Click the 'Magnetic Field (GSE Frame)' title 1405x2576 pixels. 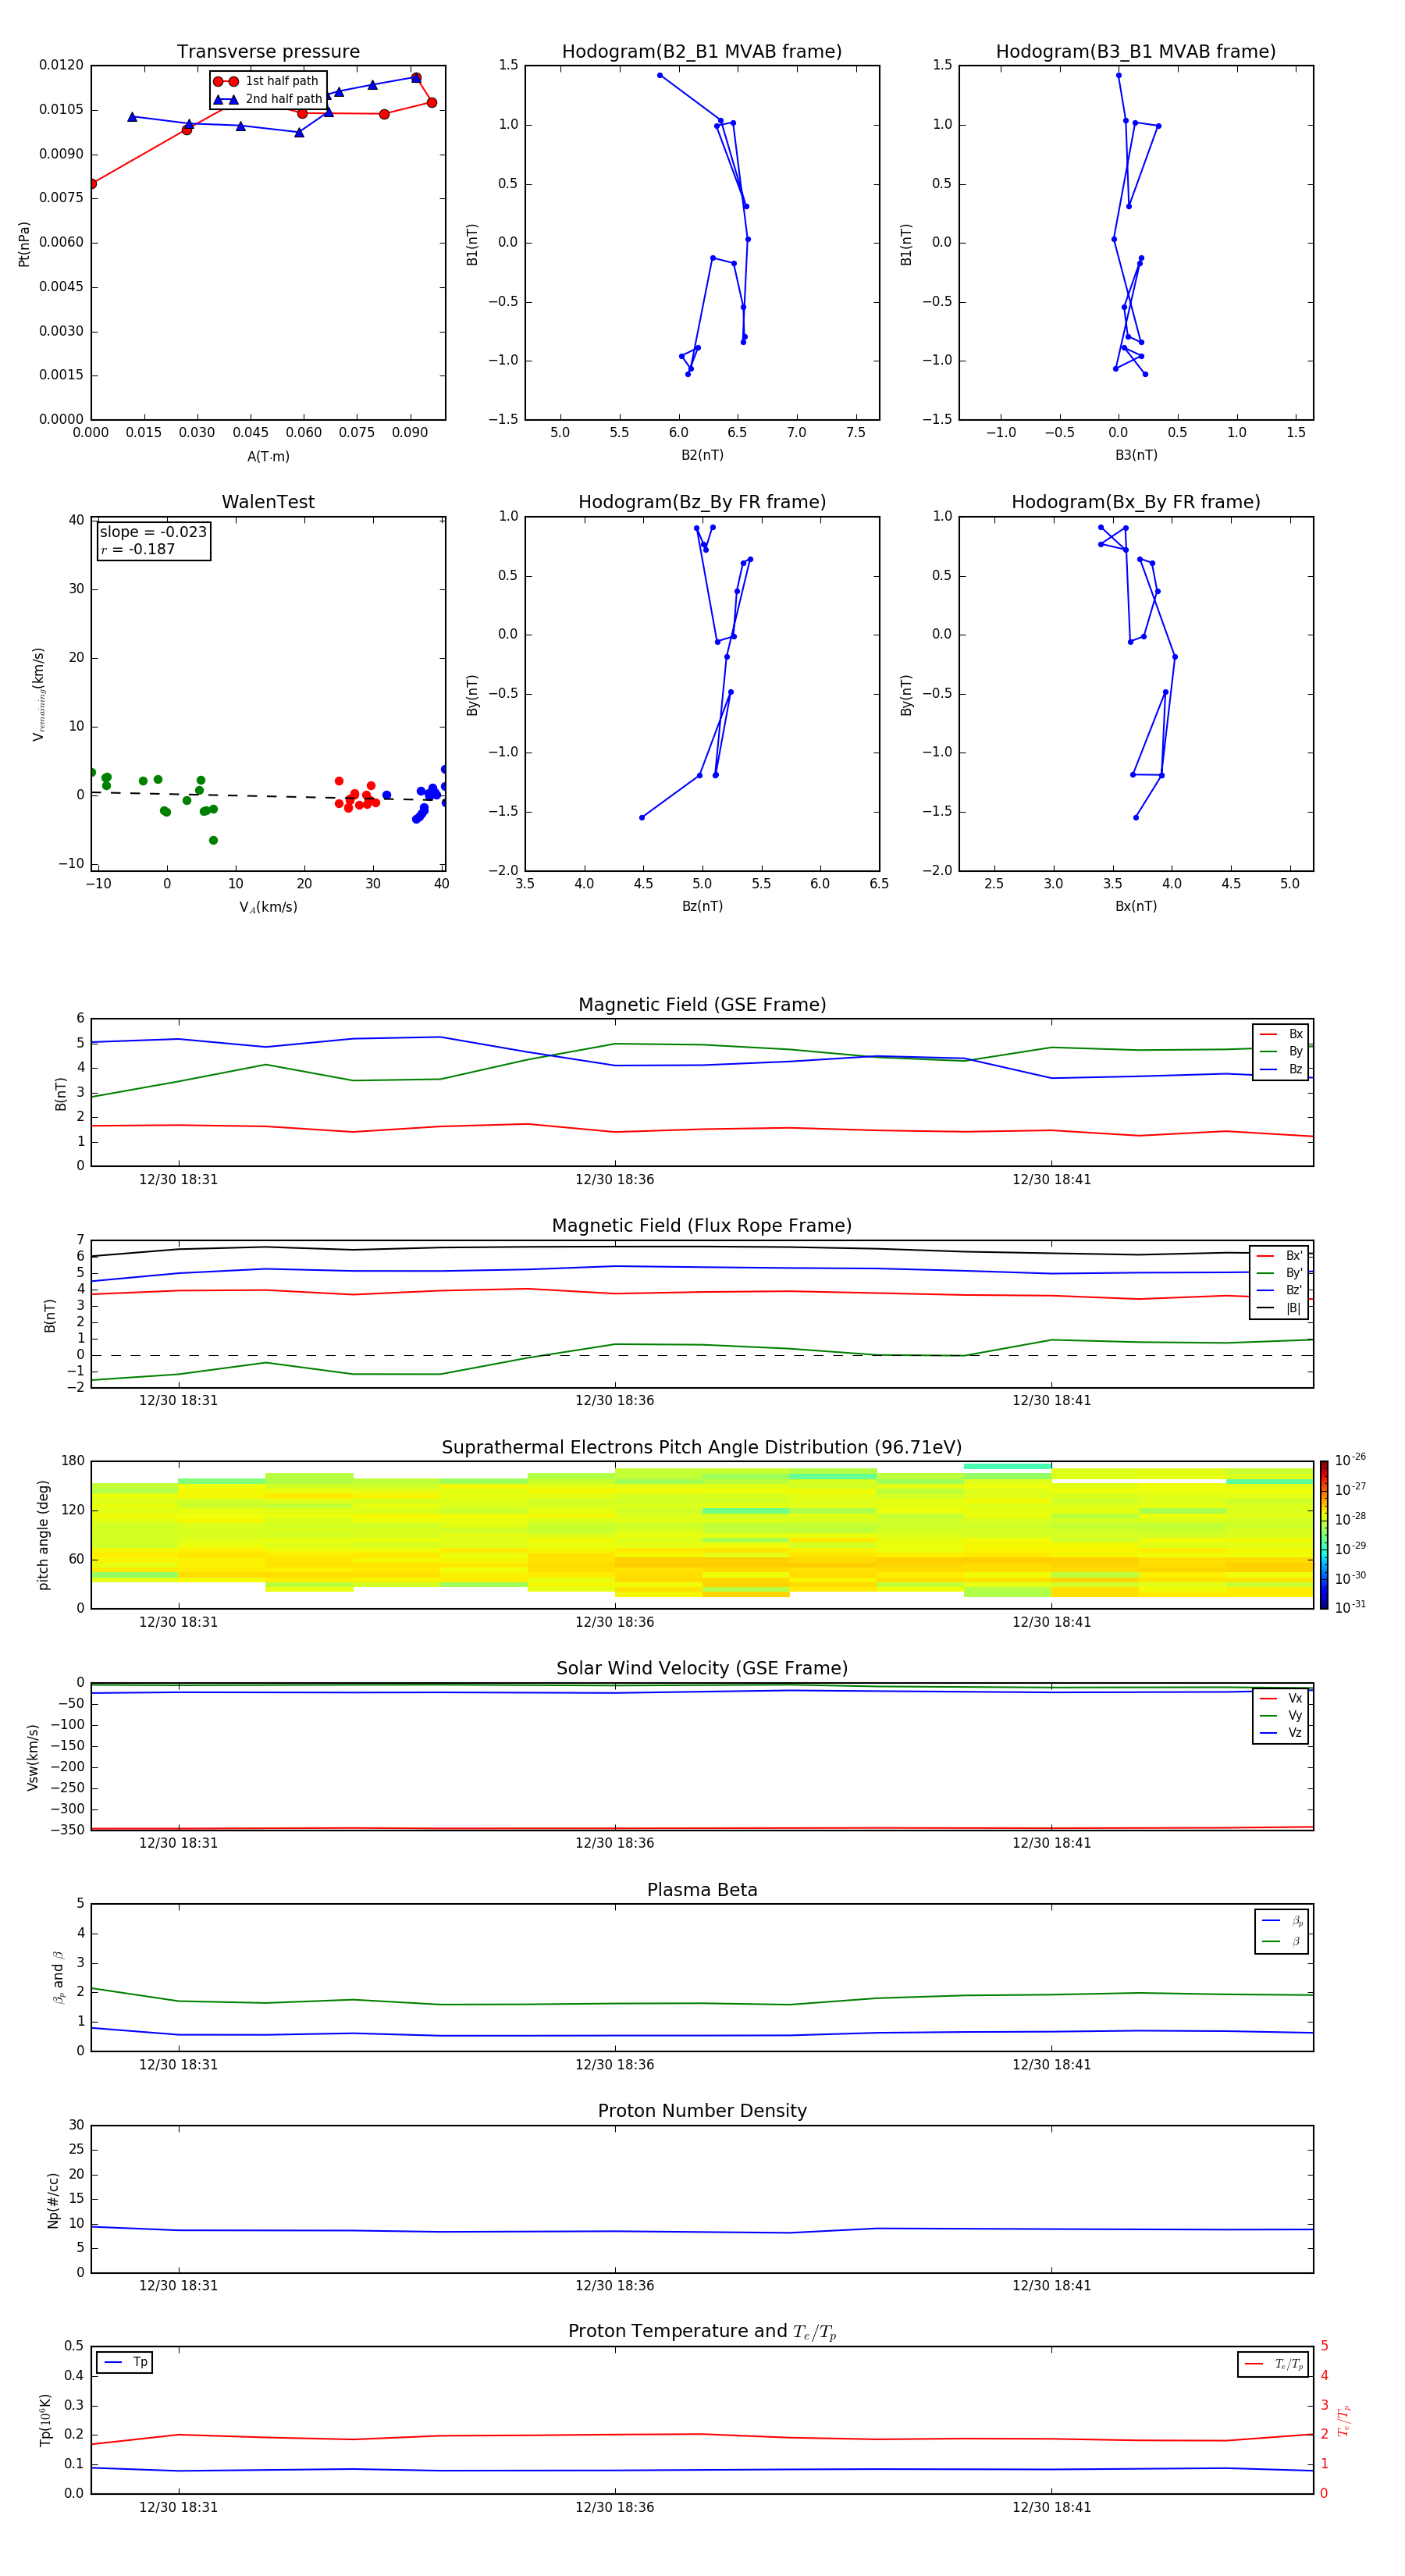[702, 1004]
